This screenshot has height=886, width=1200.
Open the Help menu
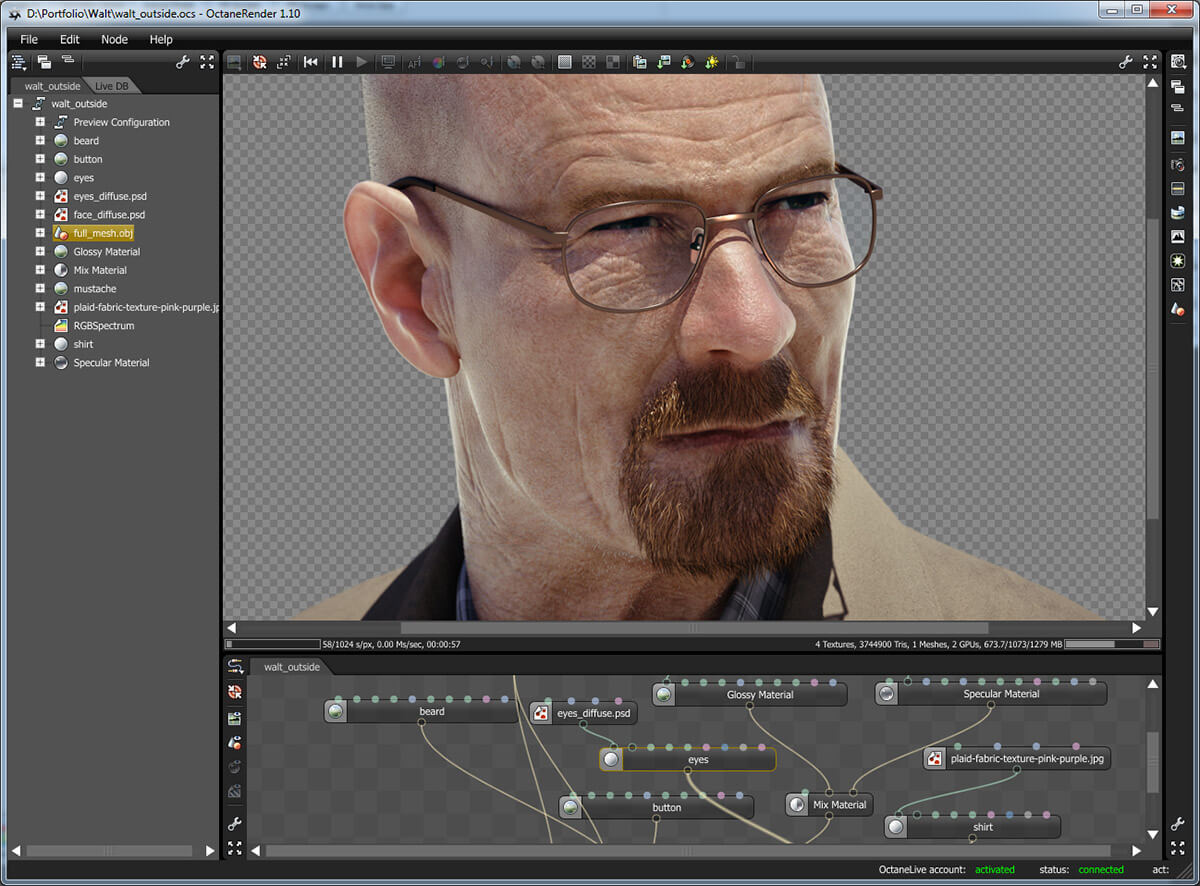pos(161,39)
